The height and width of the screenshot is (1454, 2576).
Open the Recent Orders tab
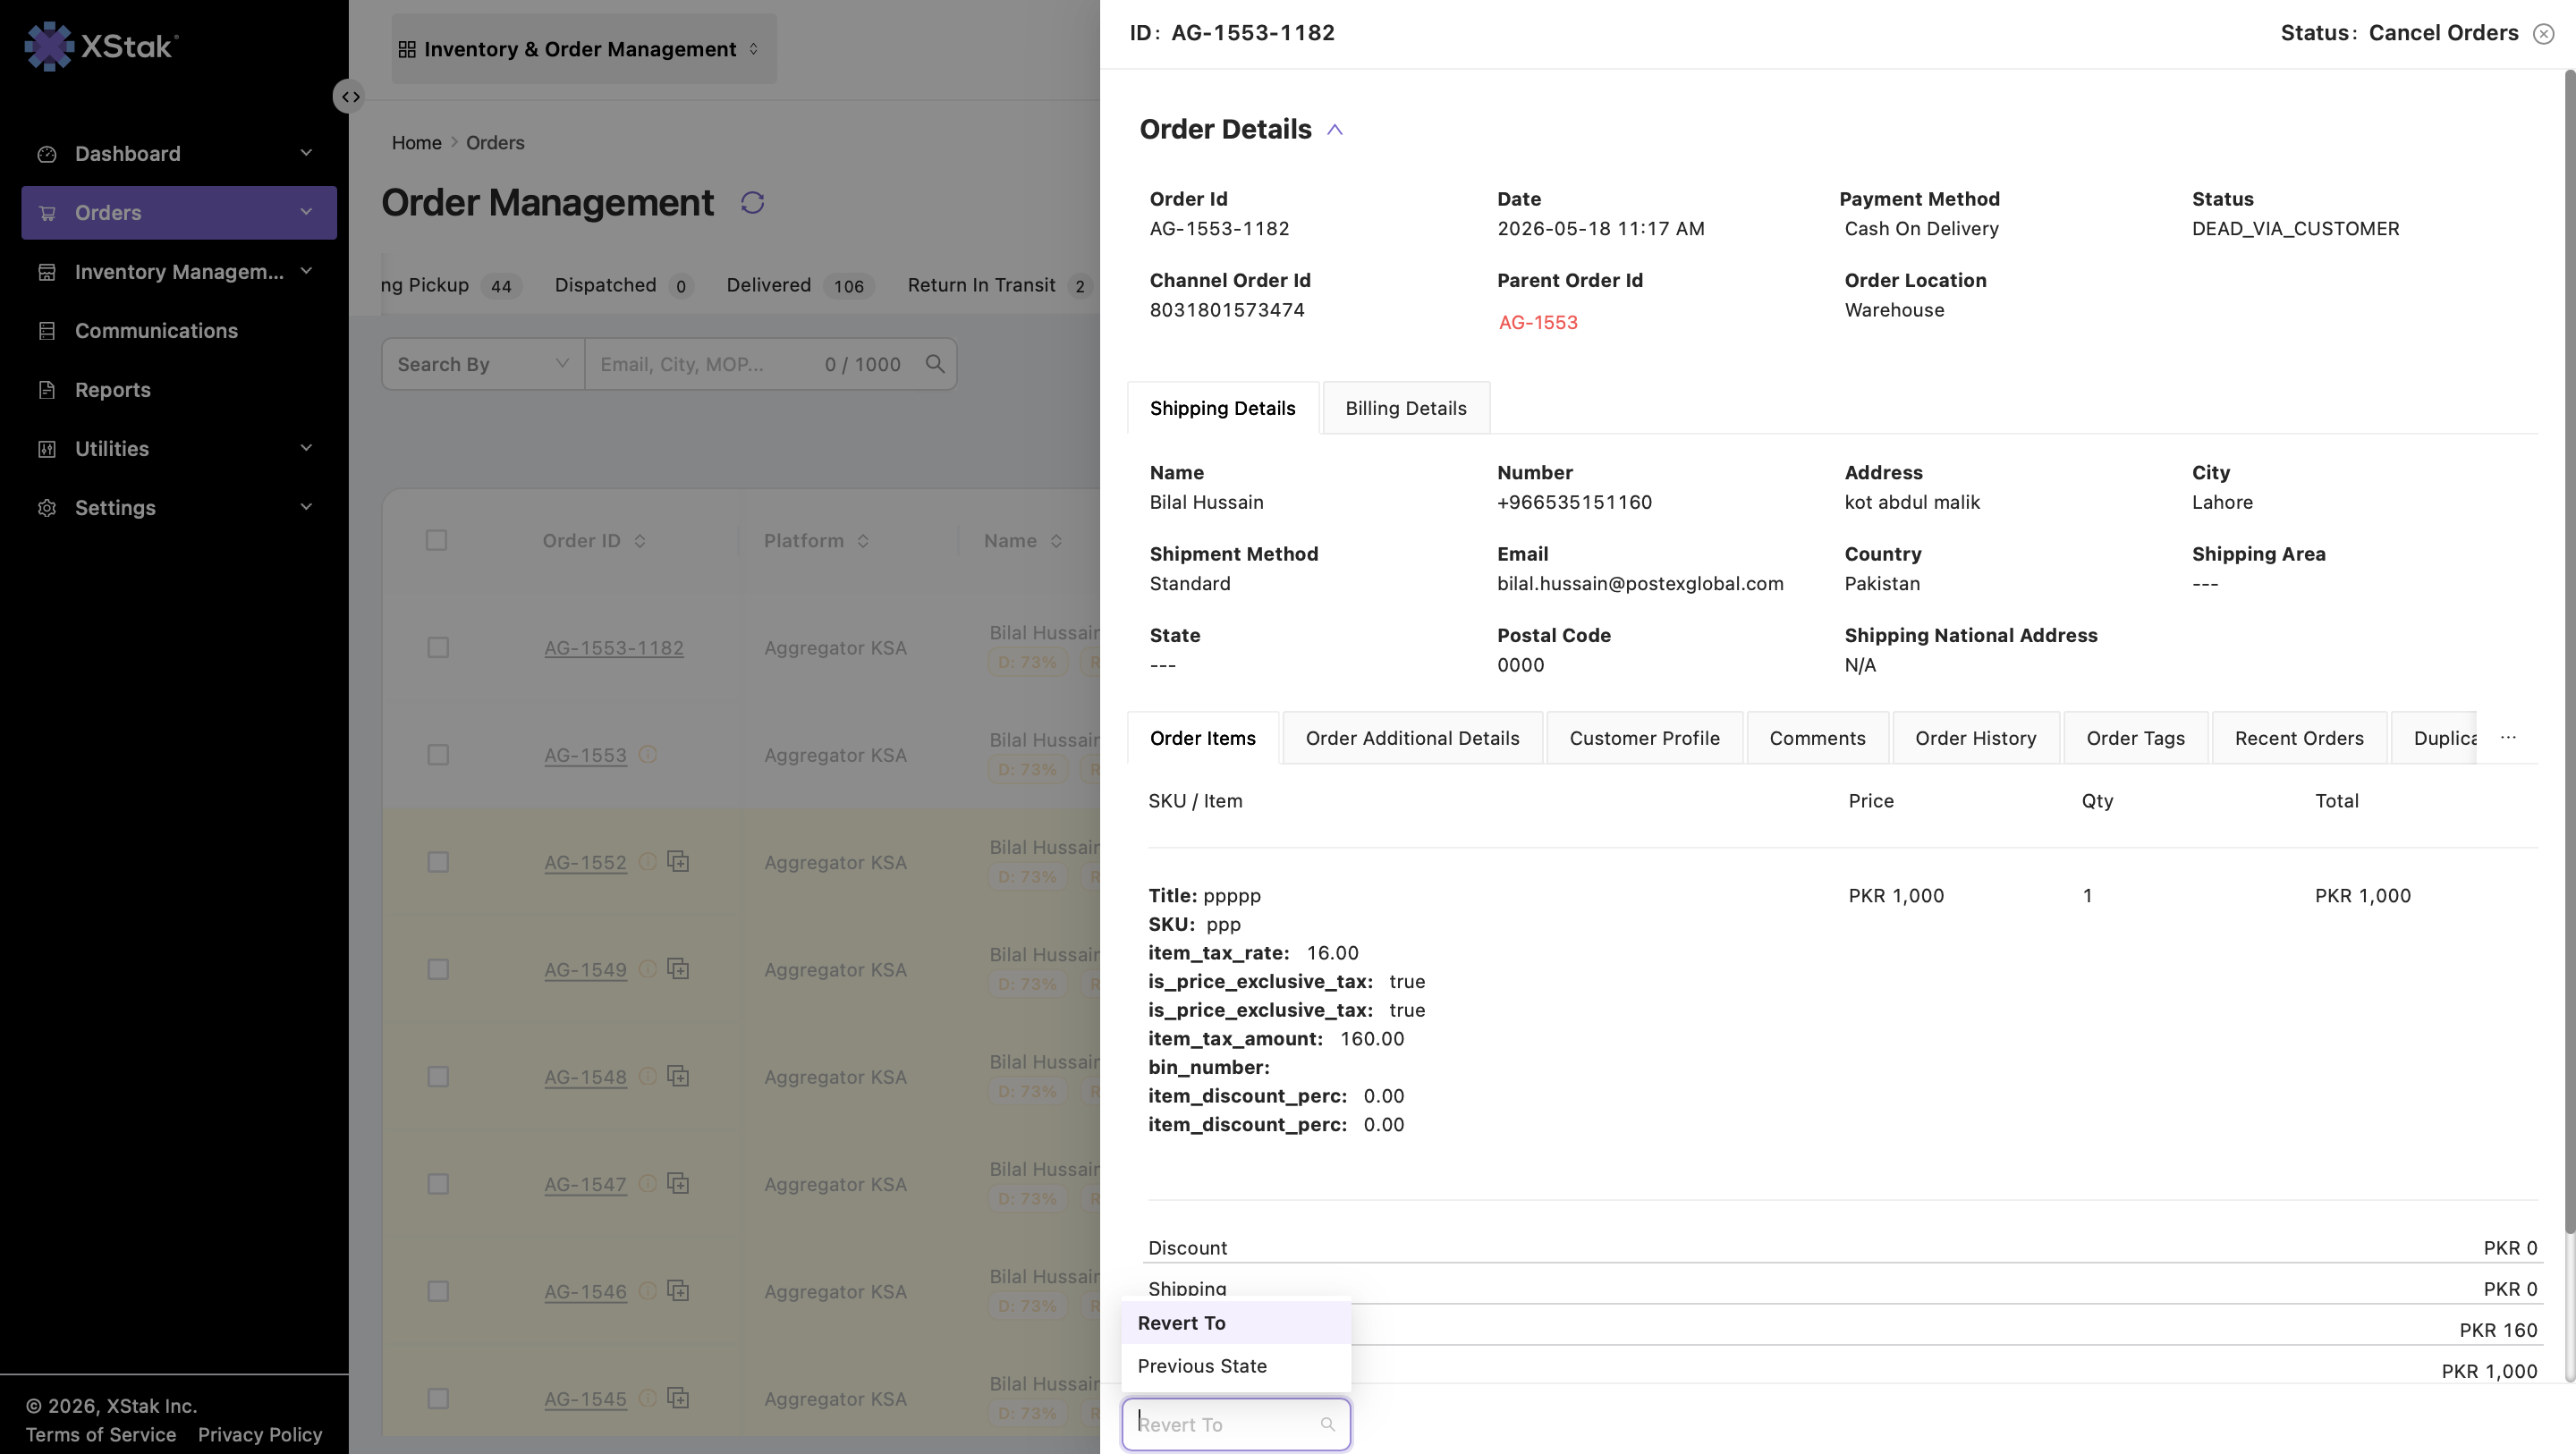point(2299,738)
